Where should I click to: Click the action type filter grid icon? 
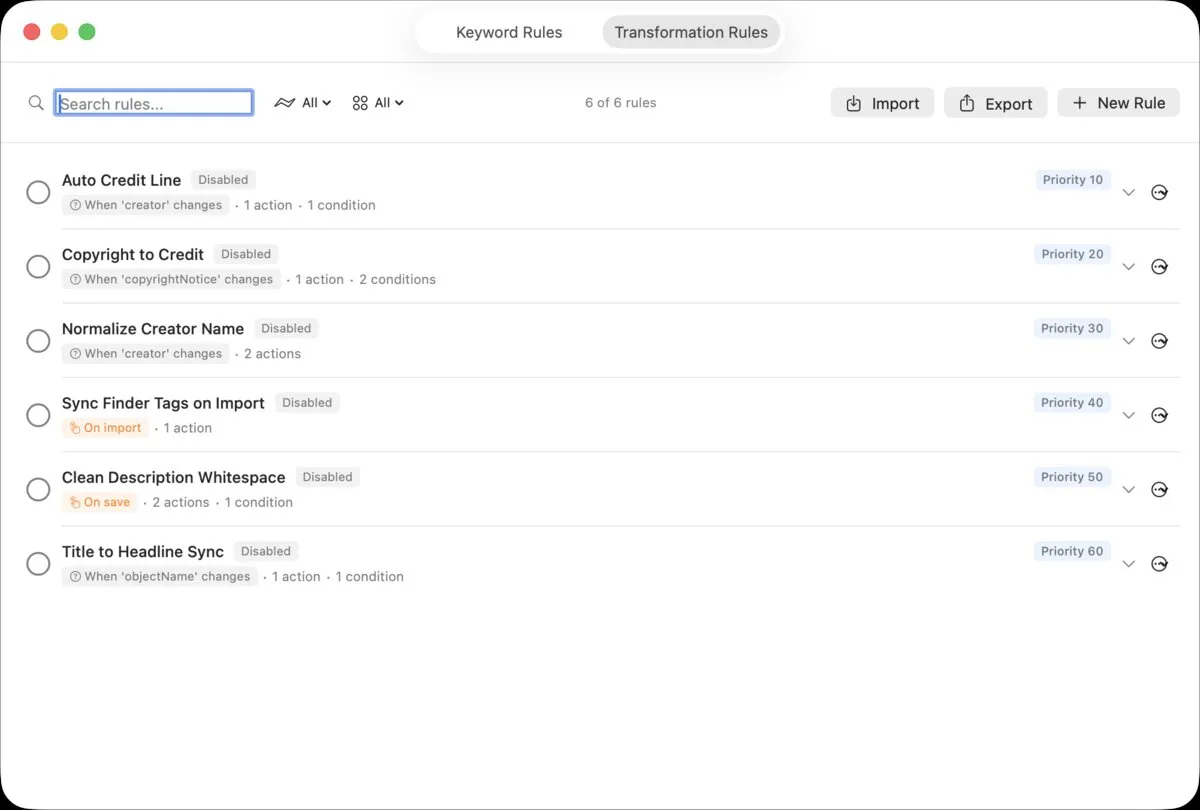coord(359,102)
